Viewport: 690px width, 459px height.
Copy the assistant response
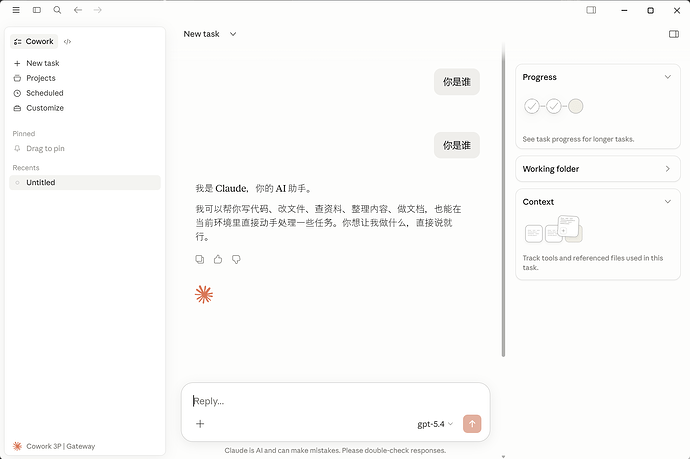(x=200, y=260)
